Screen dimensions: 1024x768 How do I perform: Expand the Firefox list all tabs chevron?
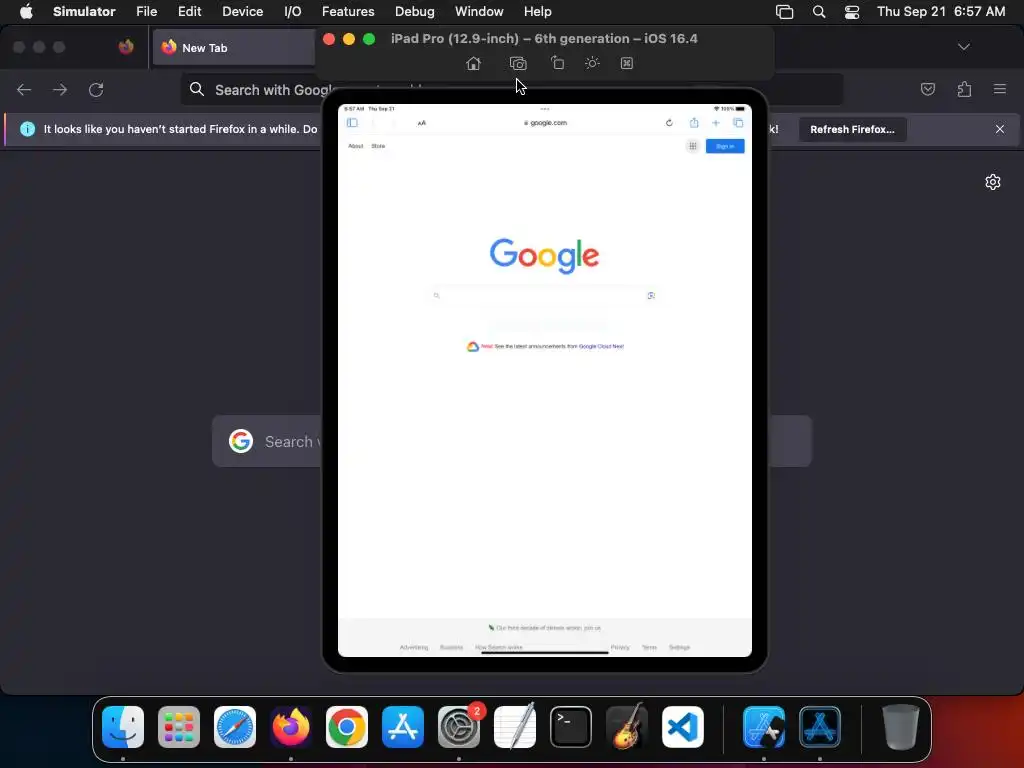[963, 47]
